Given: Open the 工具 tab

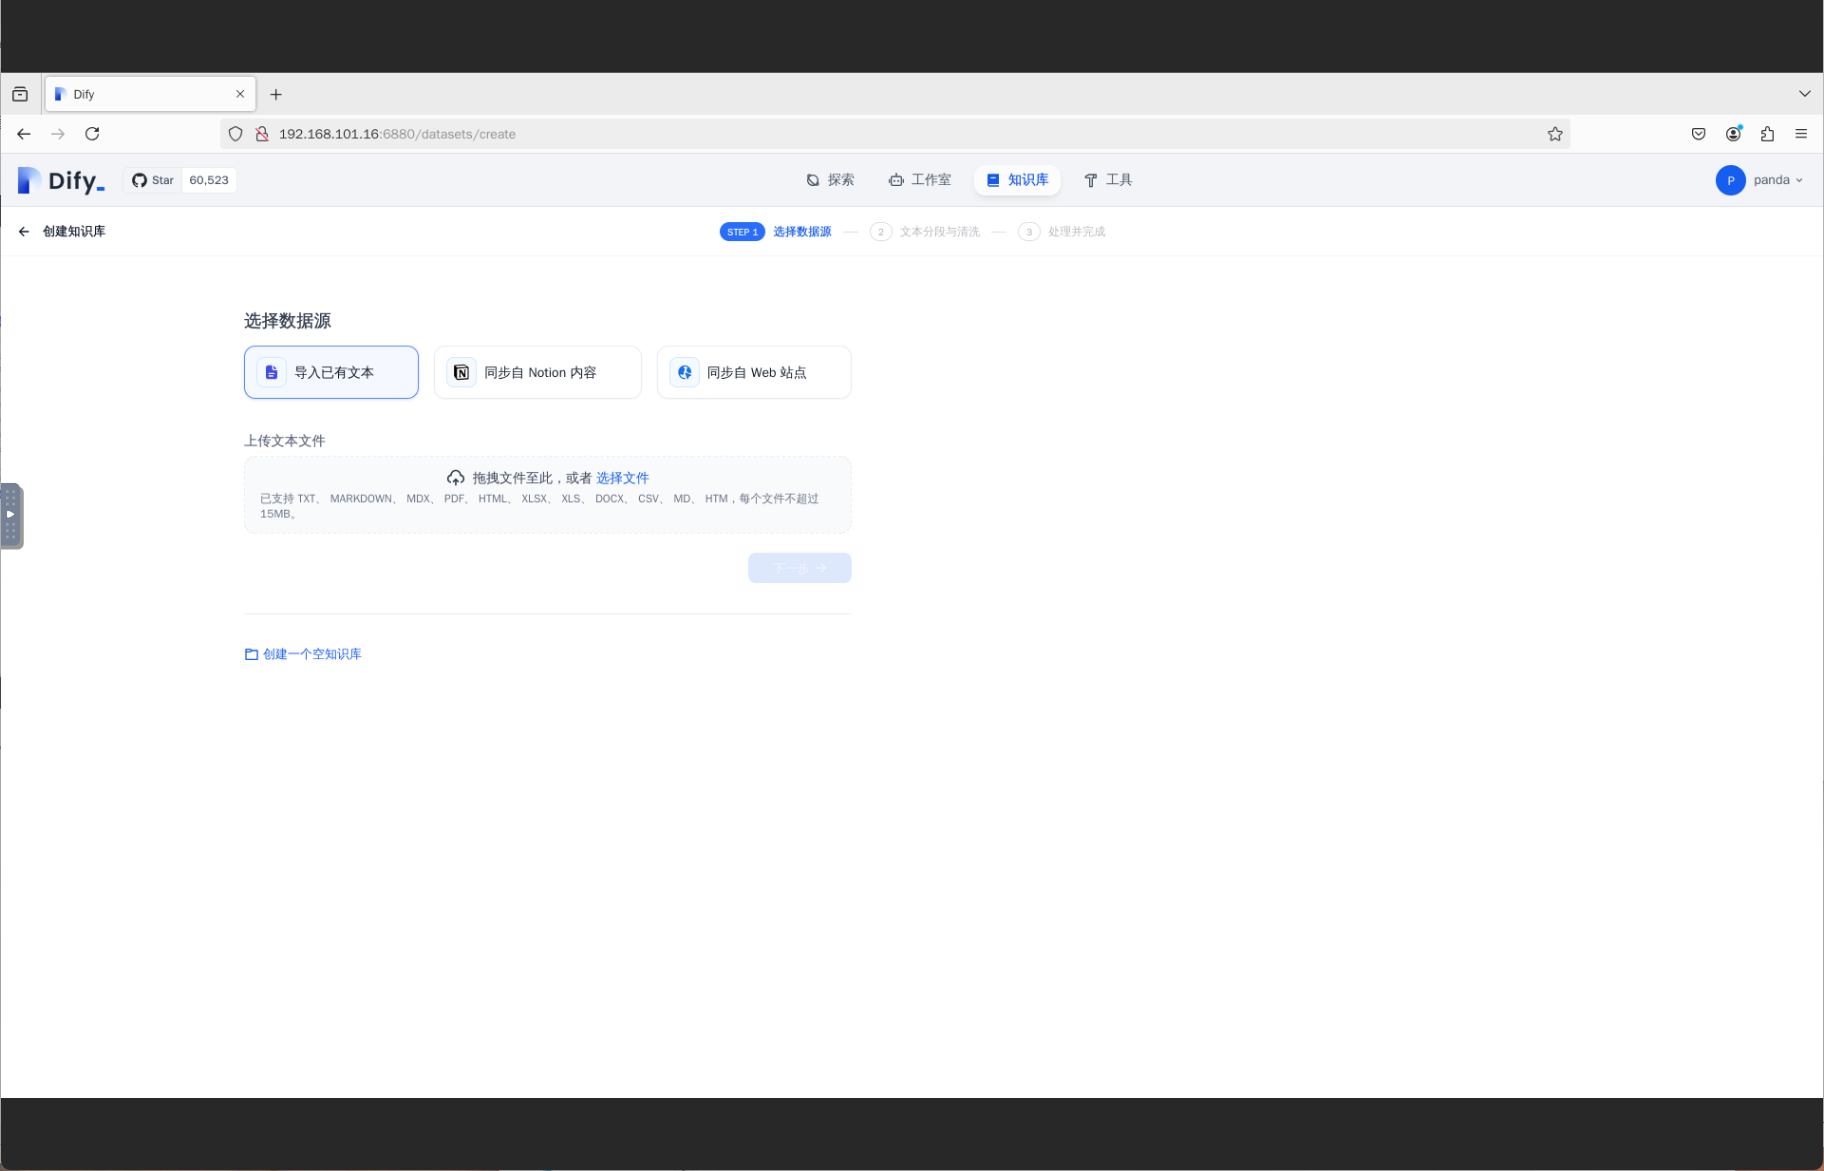Looking at the screenshot, I should coord(1108,180).
